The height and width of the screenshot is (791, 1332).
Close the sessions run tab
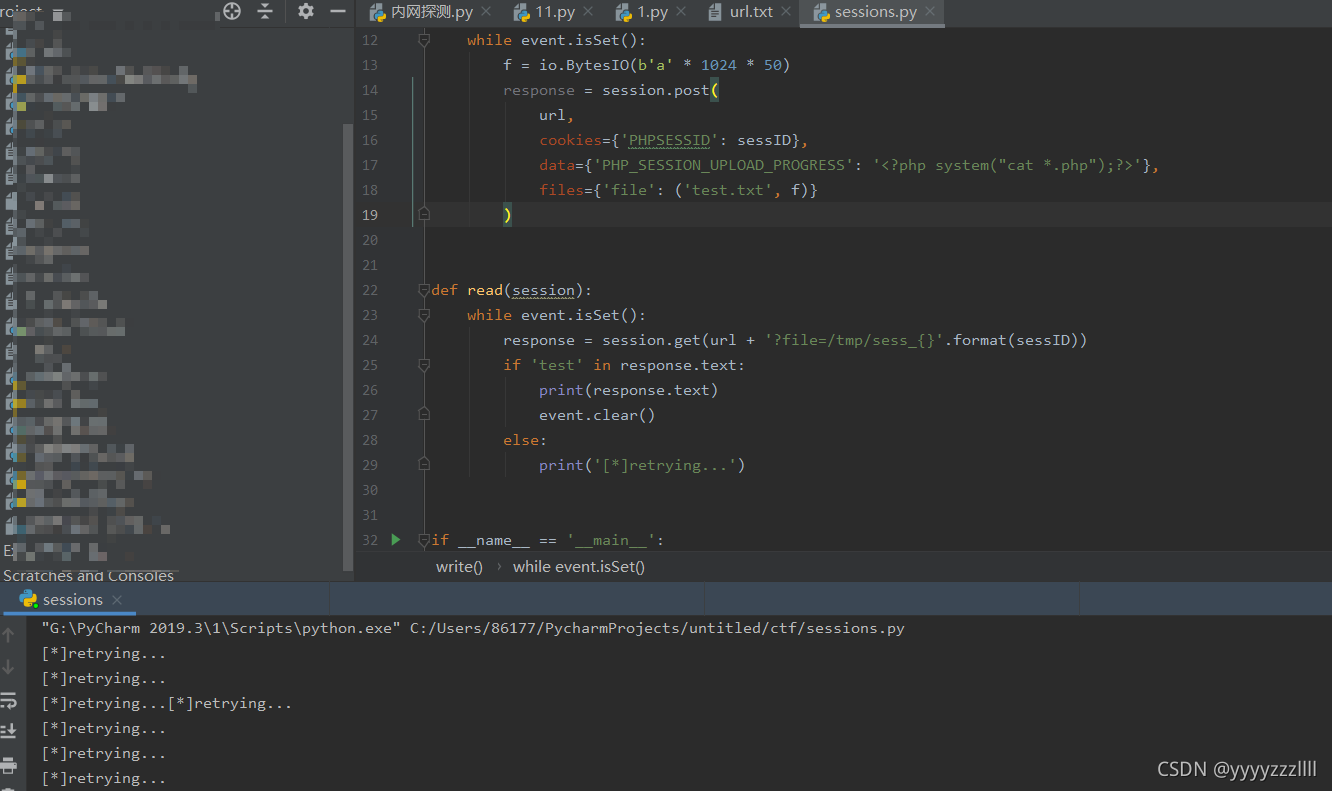(x=117, y=600)
